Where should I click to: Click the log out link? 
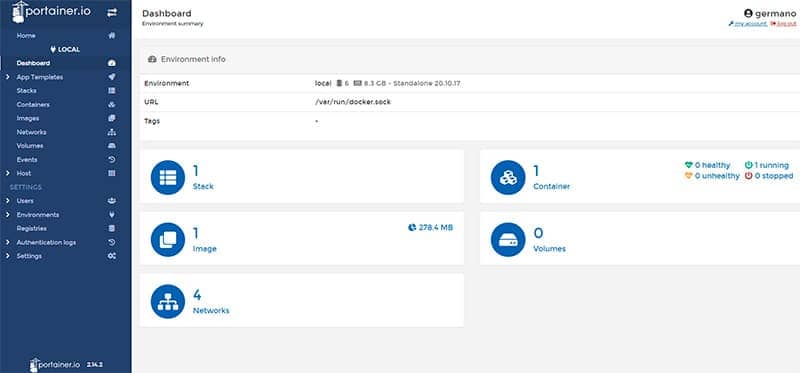pyautogui.click(x=783, y=24)
